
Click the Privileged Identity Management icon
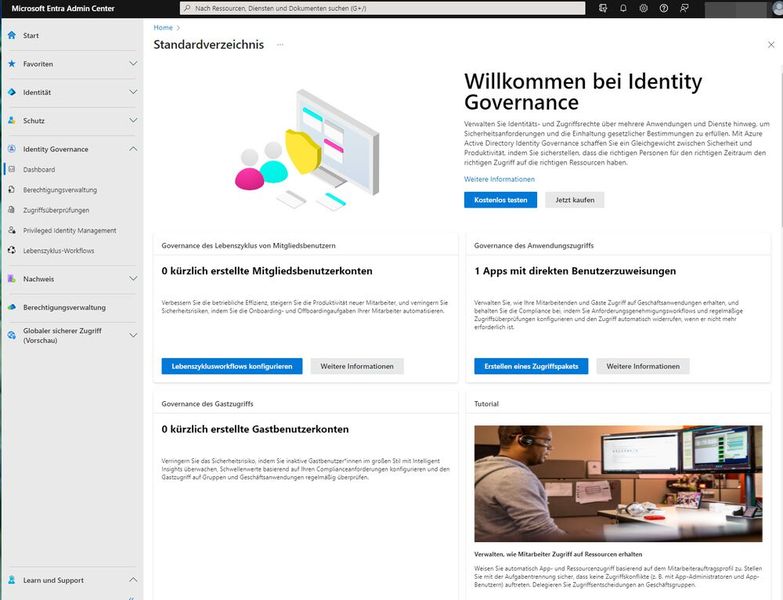pos(12,230)
